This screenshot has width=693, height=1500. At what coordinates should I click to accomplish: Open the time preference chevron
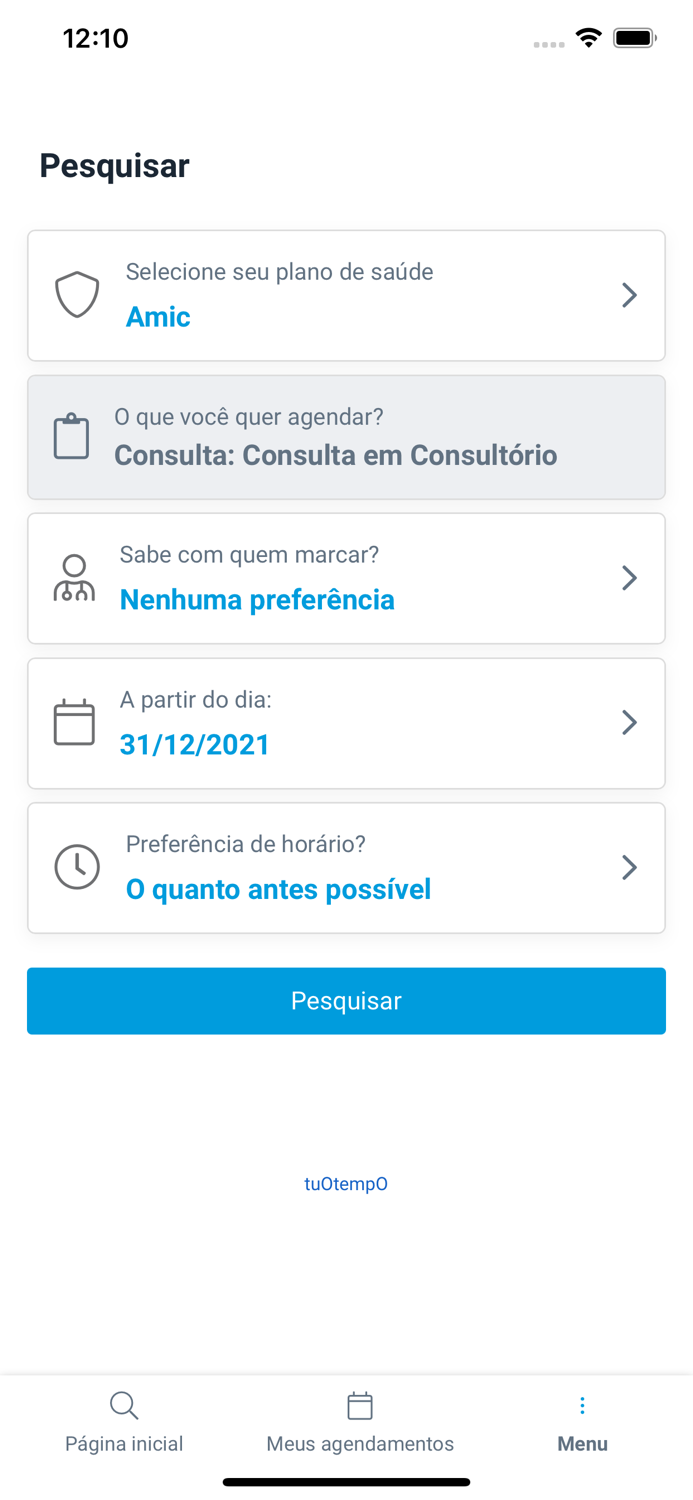point(629,868)
